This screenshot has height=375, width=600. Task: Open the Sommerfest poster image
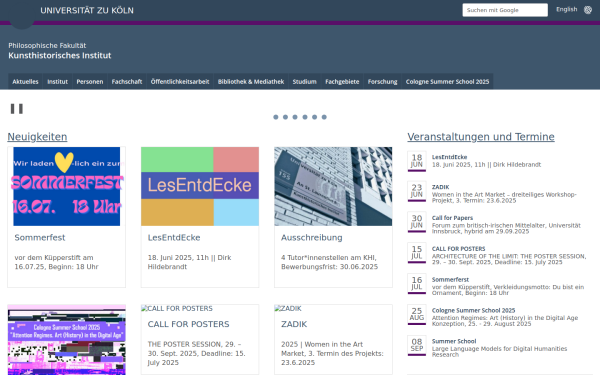tap(67, 186)
